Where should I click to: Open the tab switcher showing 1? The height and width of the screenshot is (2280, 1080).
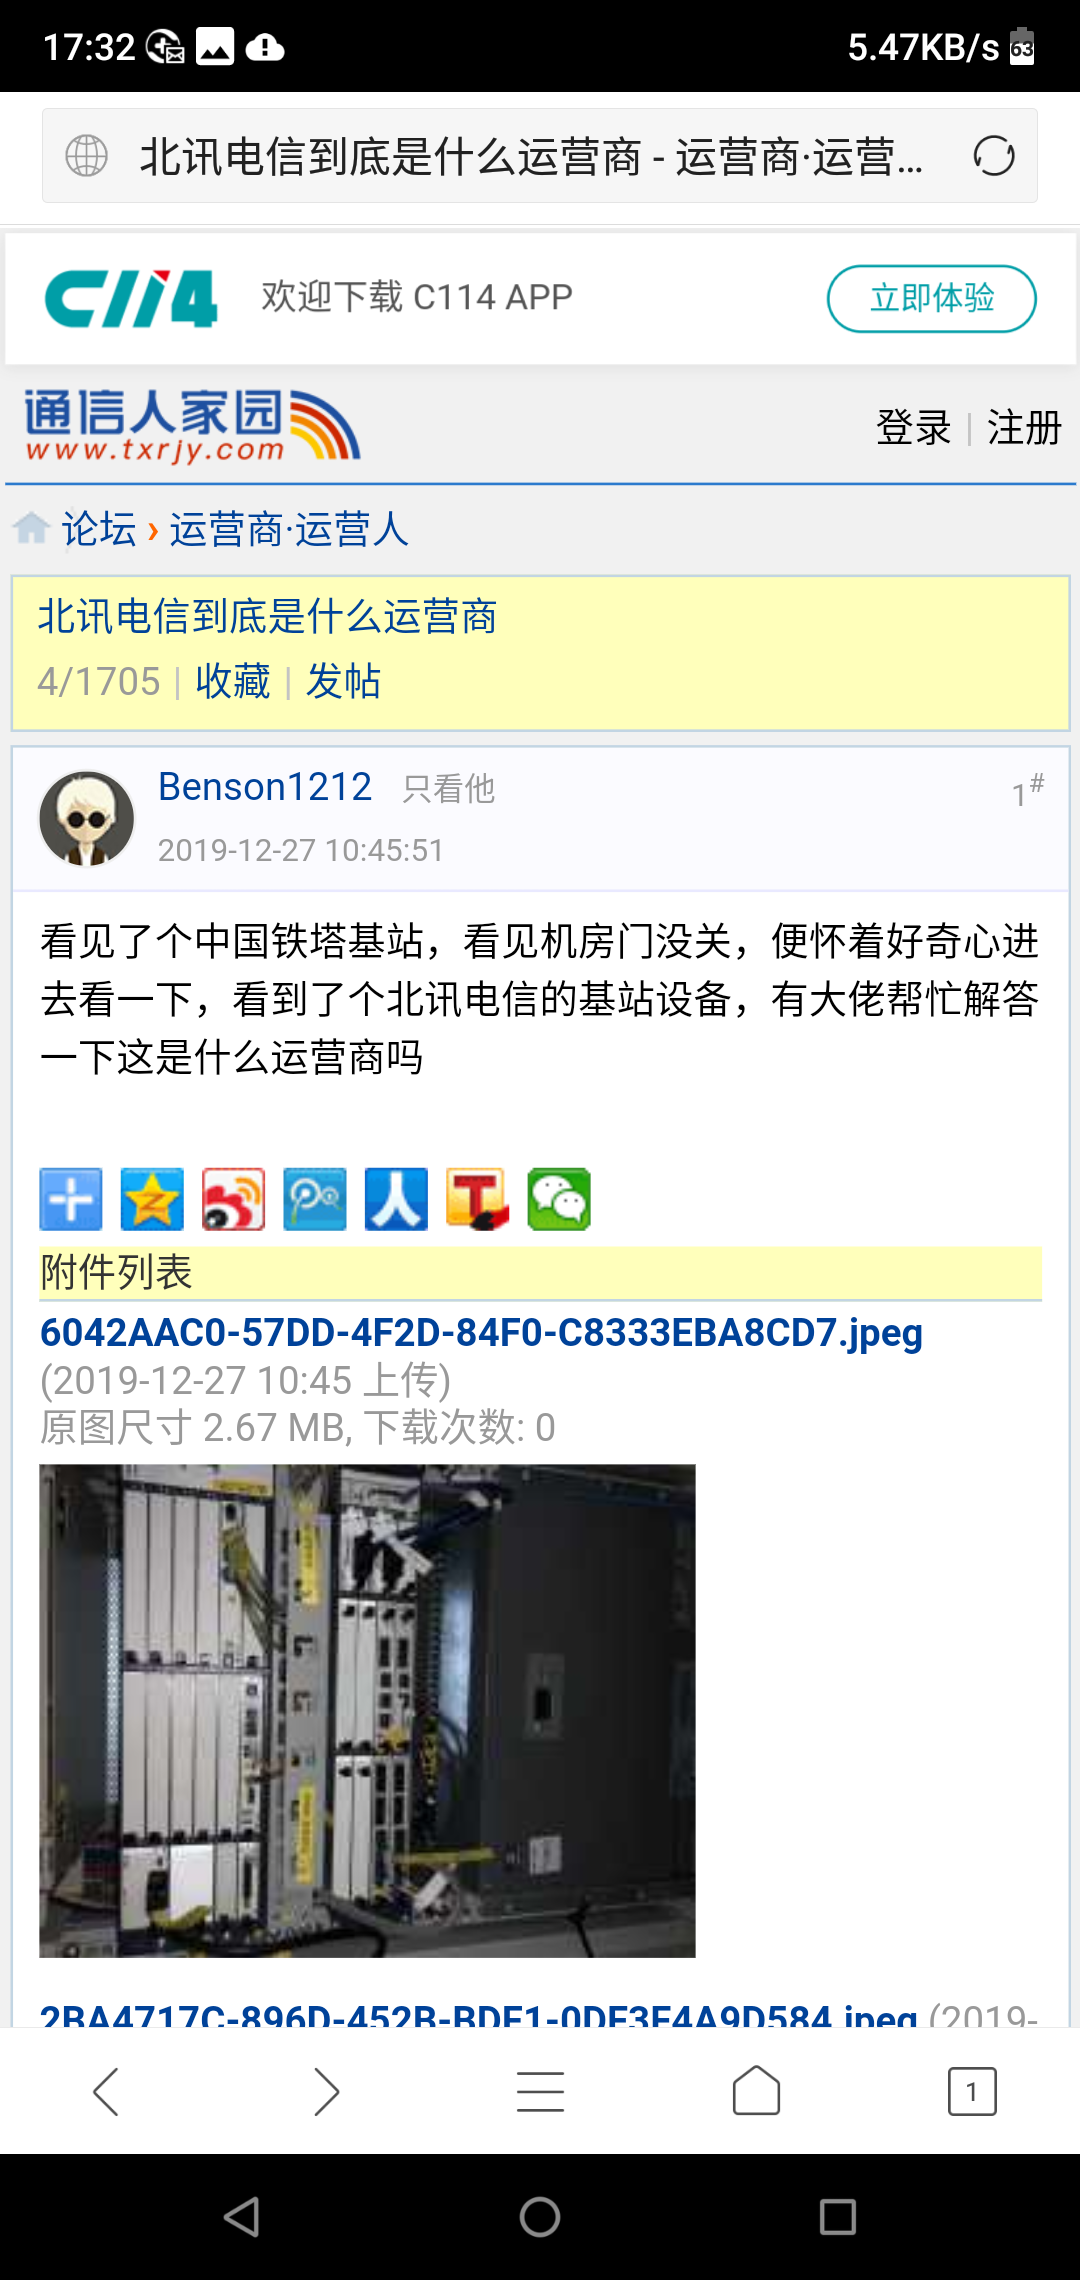pyautogui.click(x=972, y=2091)
